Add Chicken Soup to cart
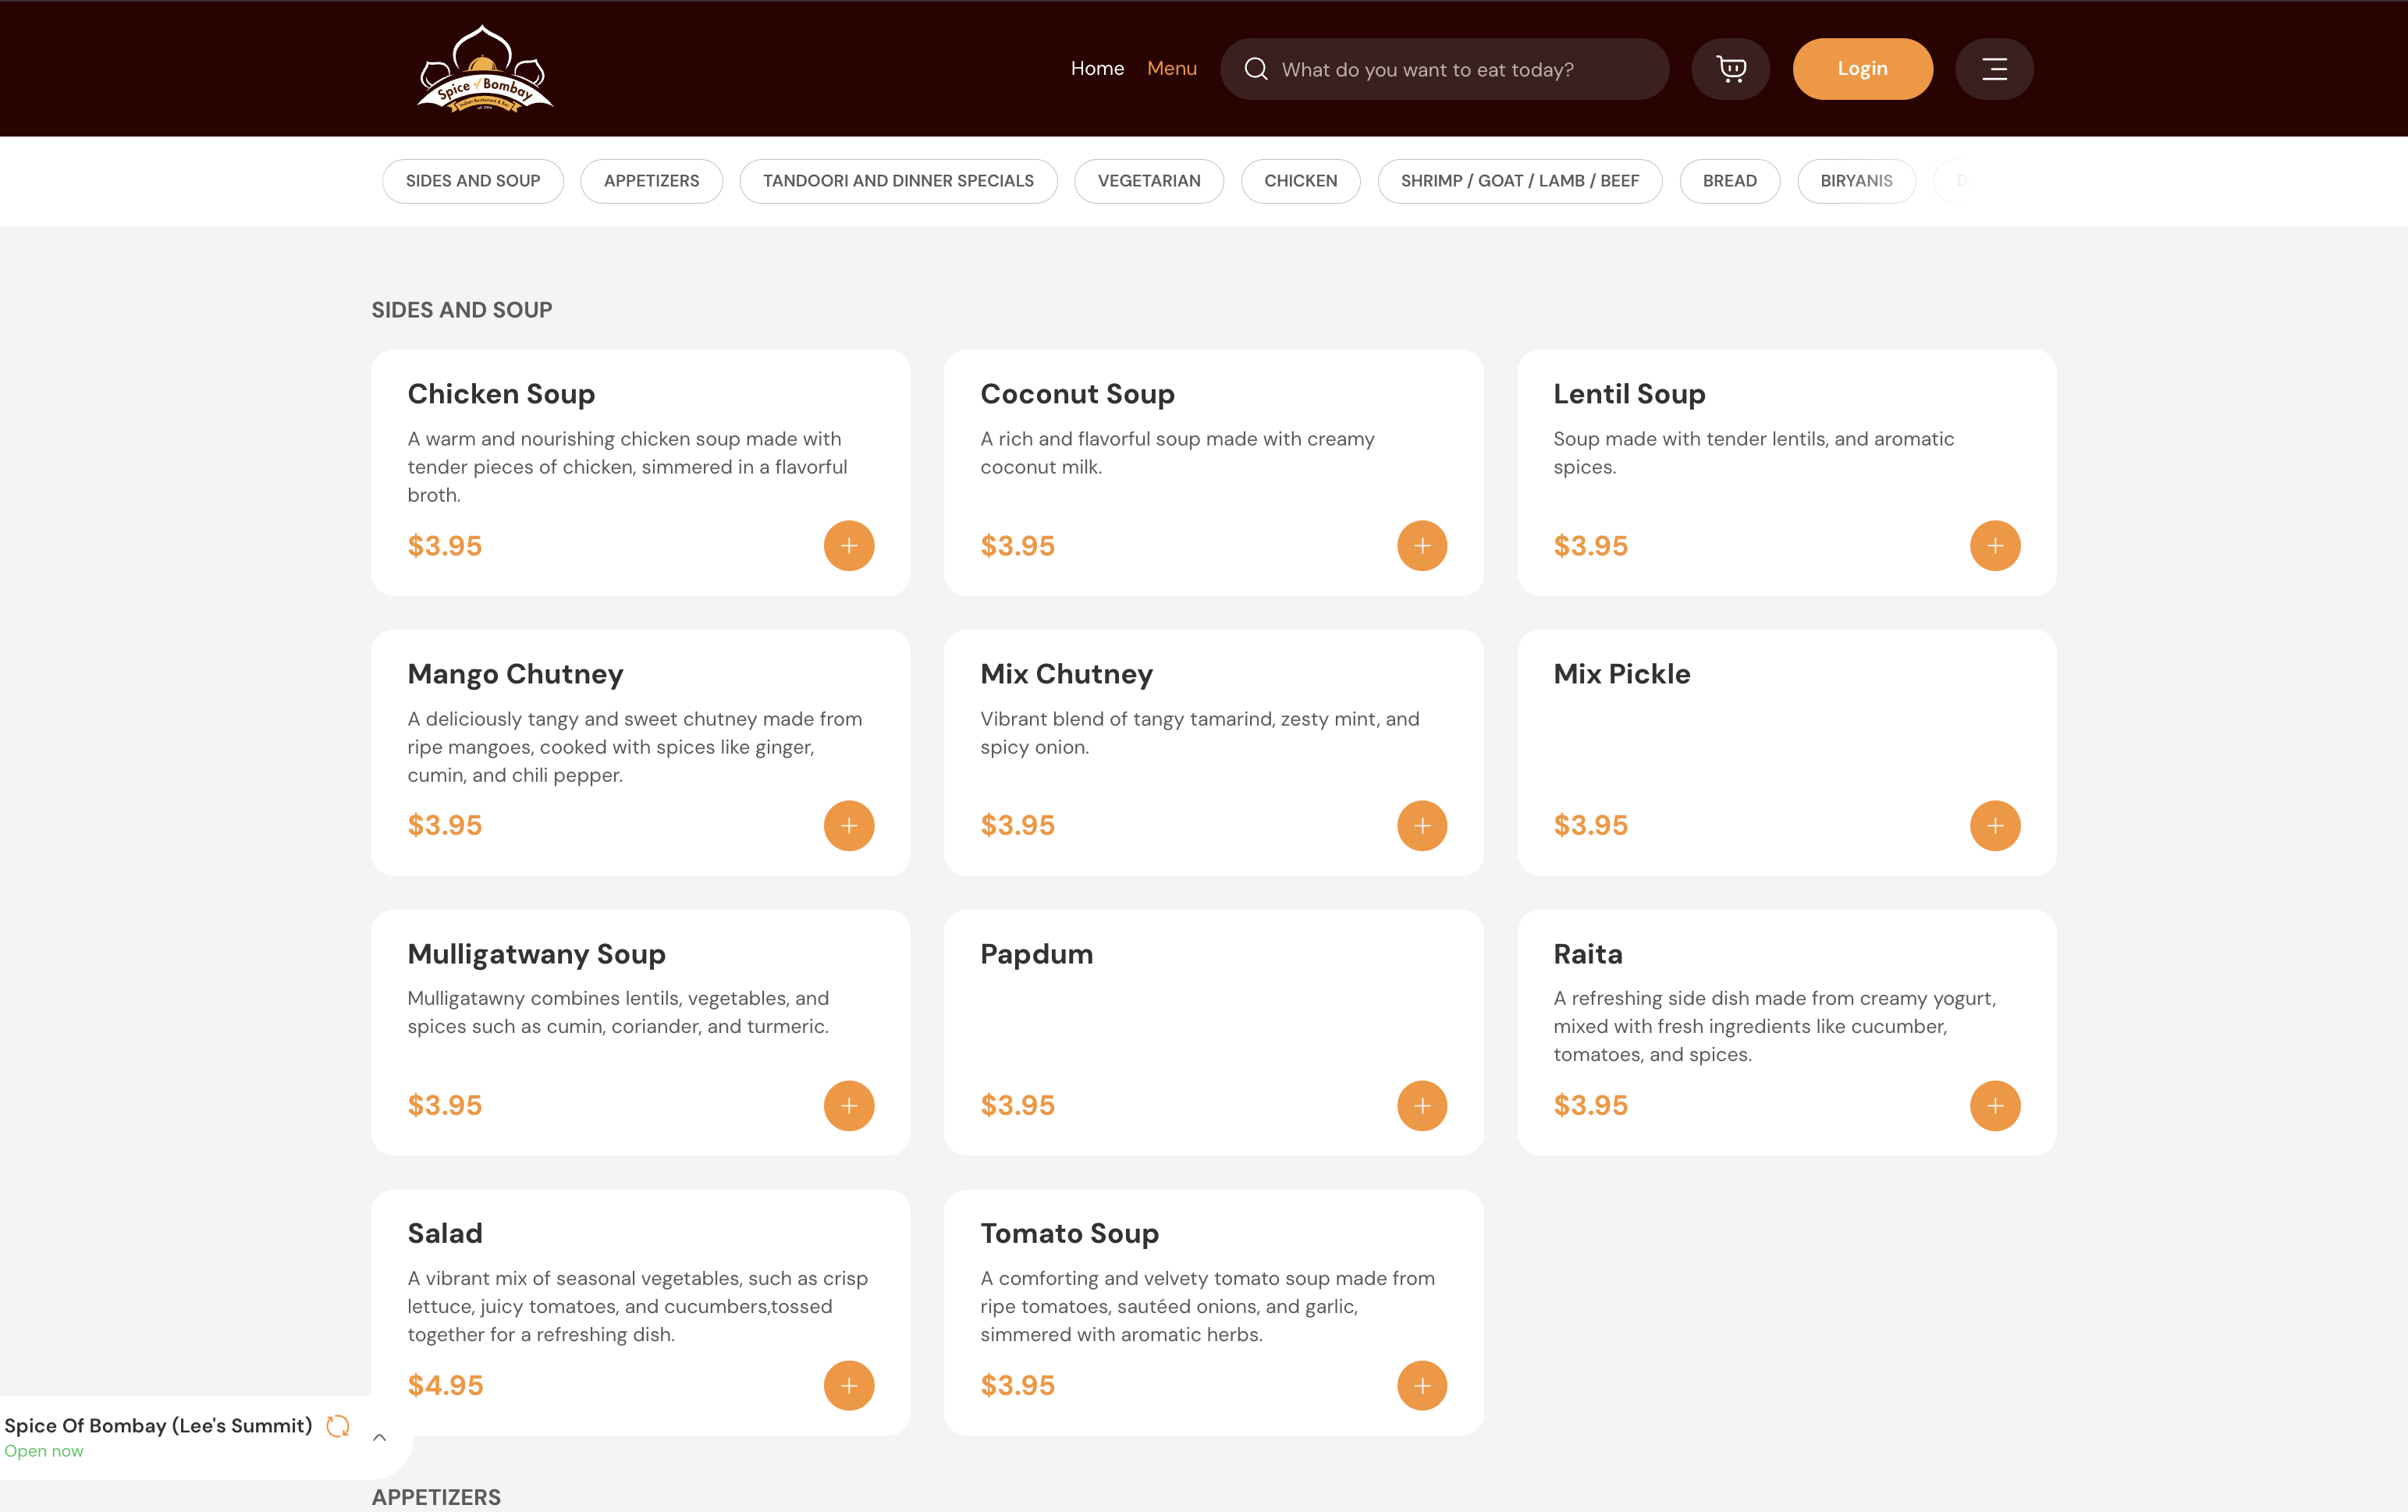 (848, 546)
